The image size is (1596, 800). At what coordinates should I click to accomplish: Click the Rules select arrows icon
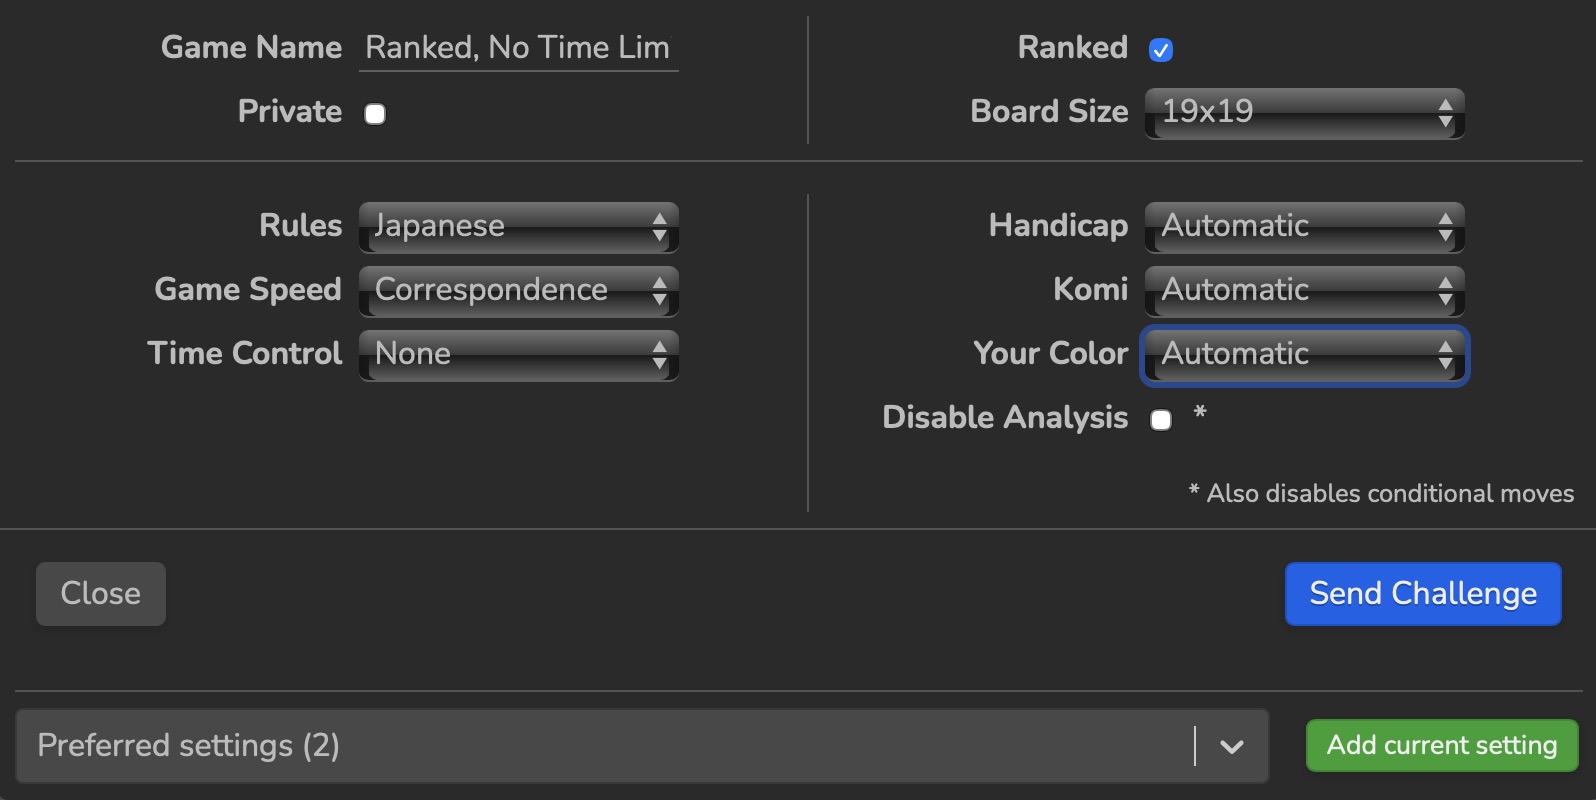point(659,226)
